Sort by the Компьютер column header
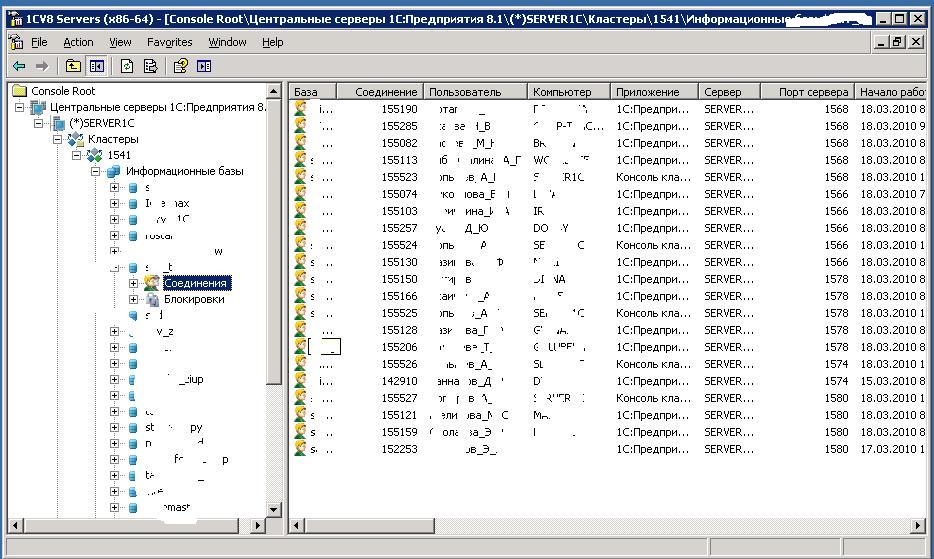Image resolution: width=934 pixels, height=559 pixels. pos(569,92)
